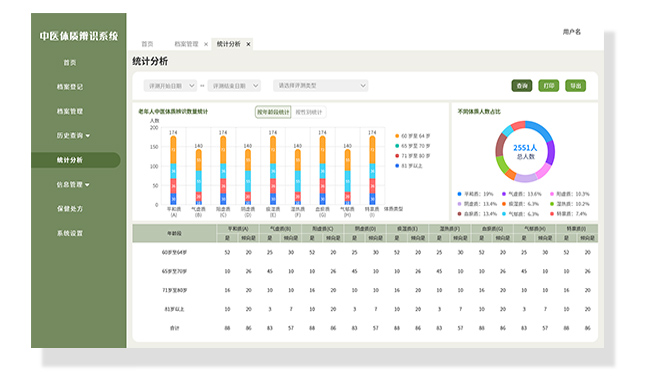The height and width of the screenshot is (376, 645).
Task: Switch to the 档案管理 page tab
Action: pyautogui.click(x=186, y=44)
